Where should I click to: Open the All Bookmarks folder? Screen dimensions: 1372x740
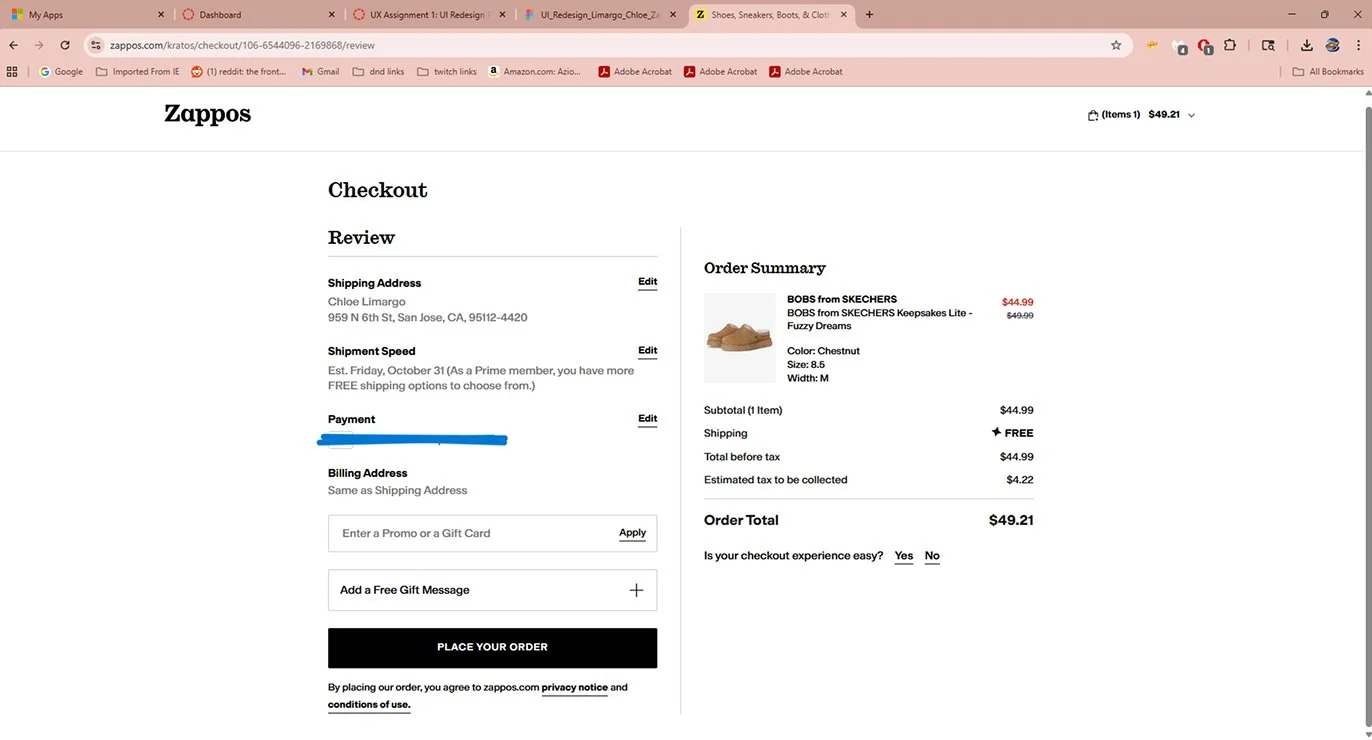pyautogui.click(x=1328, y=71)
